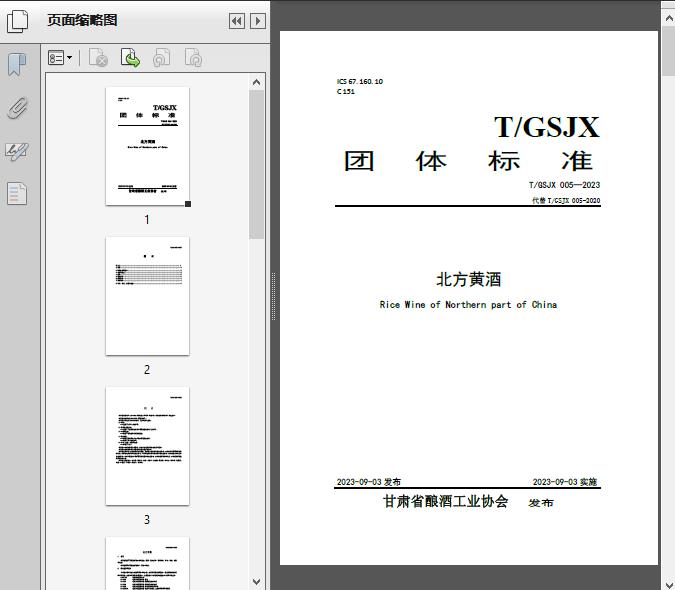Click the 2023-09-03 实施 date
The width and height of the screenshot is (675, 590).
565,482
